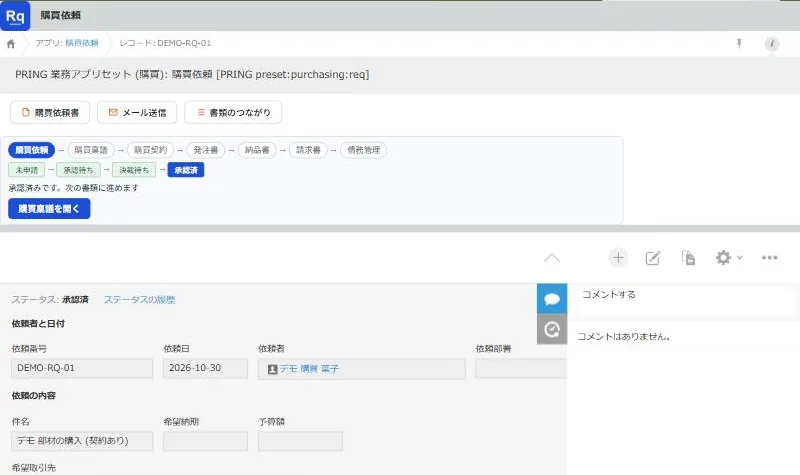Show the comments panel speech bubble tab
The image size is (800, 475).
click(552, 298)
